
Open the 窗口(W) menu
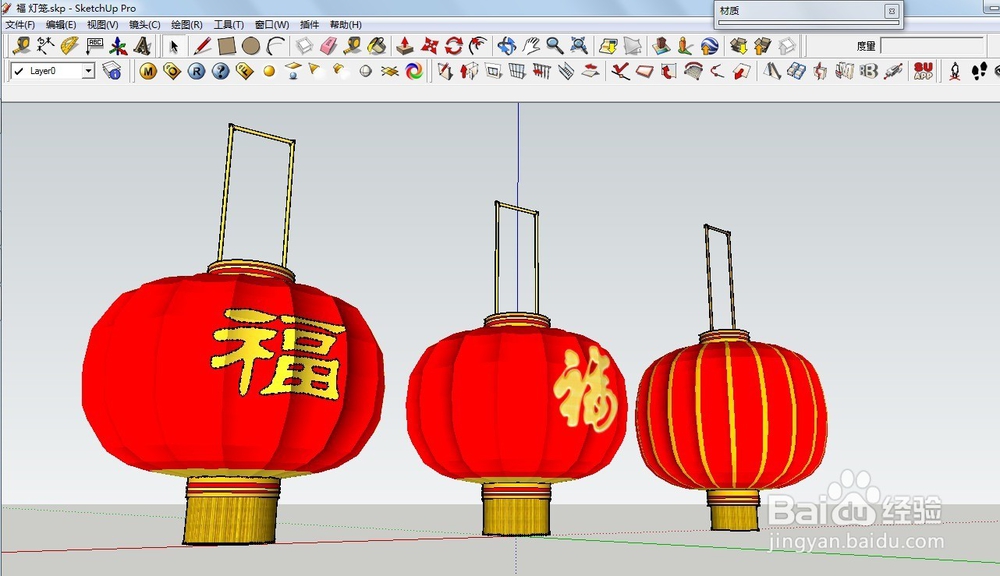(x=272, y=24)
